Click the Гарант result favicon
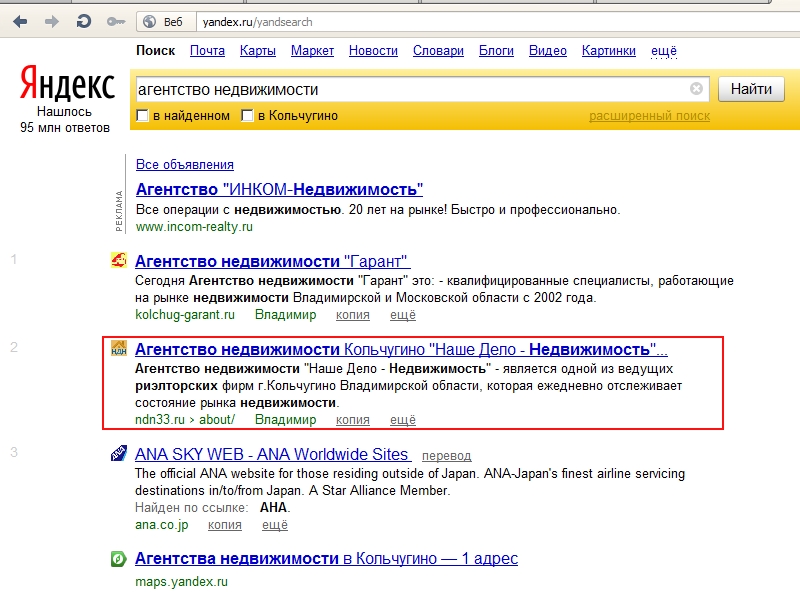Image resolution: width=800 pixels, height=600 pixels. (x=118, y=260)
